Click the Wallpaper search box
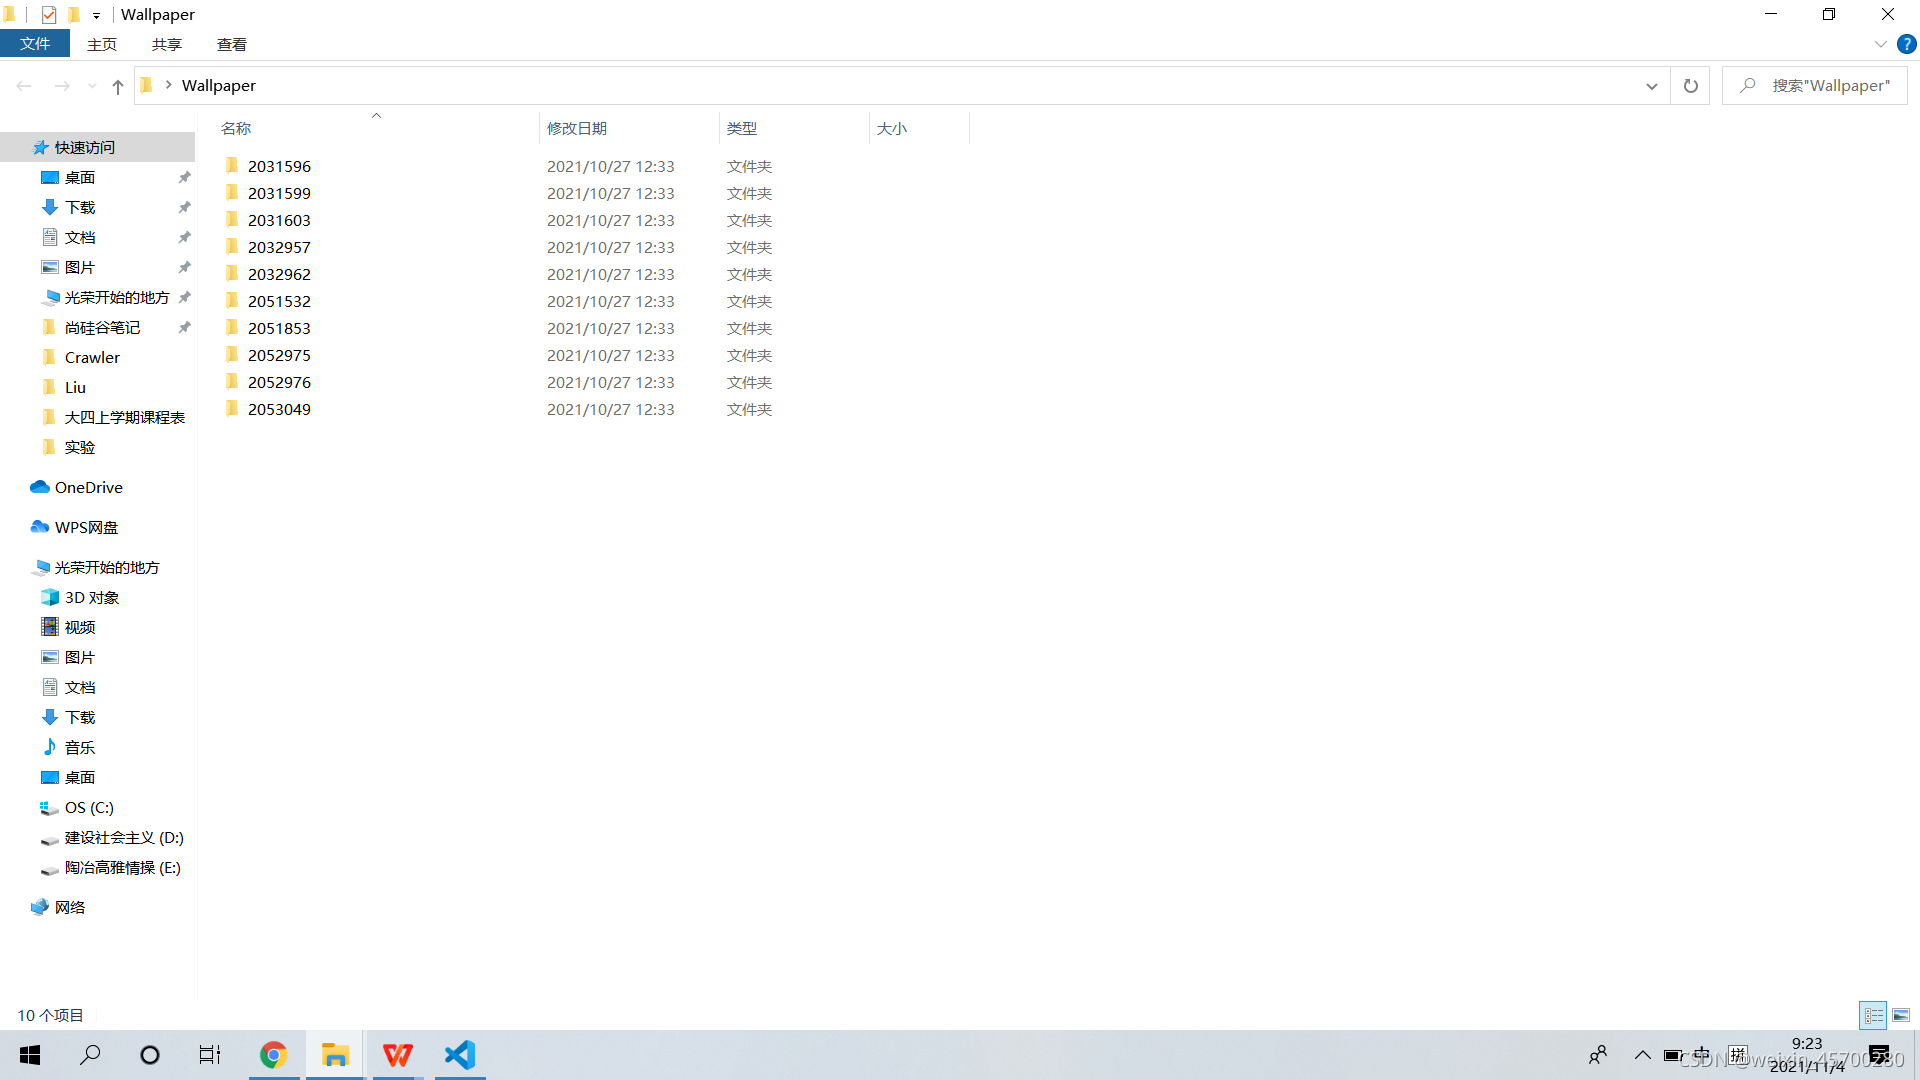 tap(1815, 86)
